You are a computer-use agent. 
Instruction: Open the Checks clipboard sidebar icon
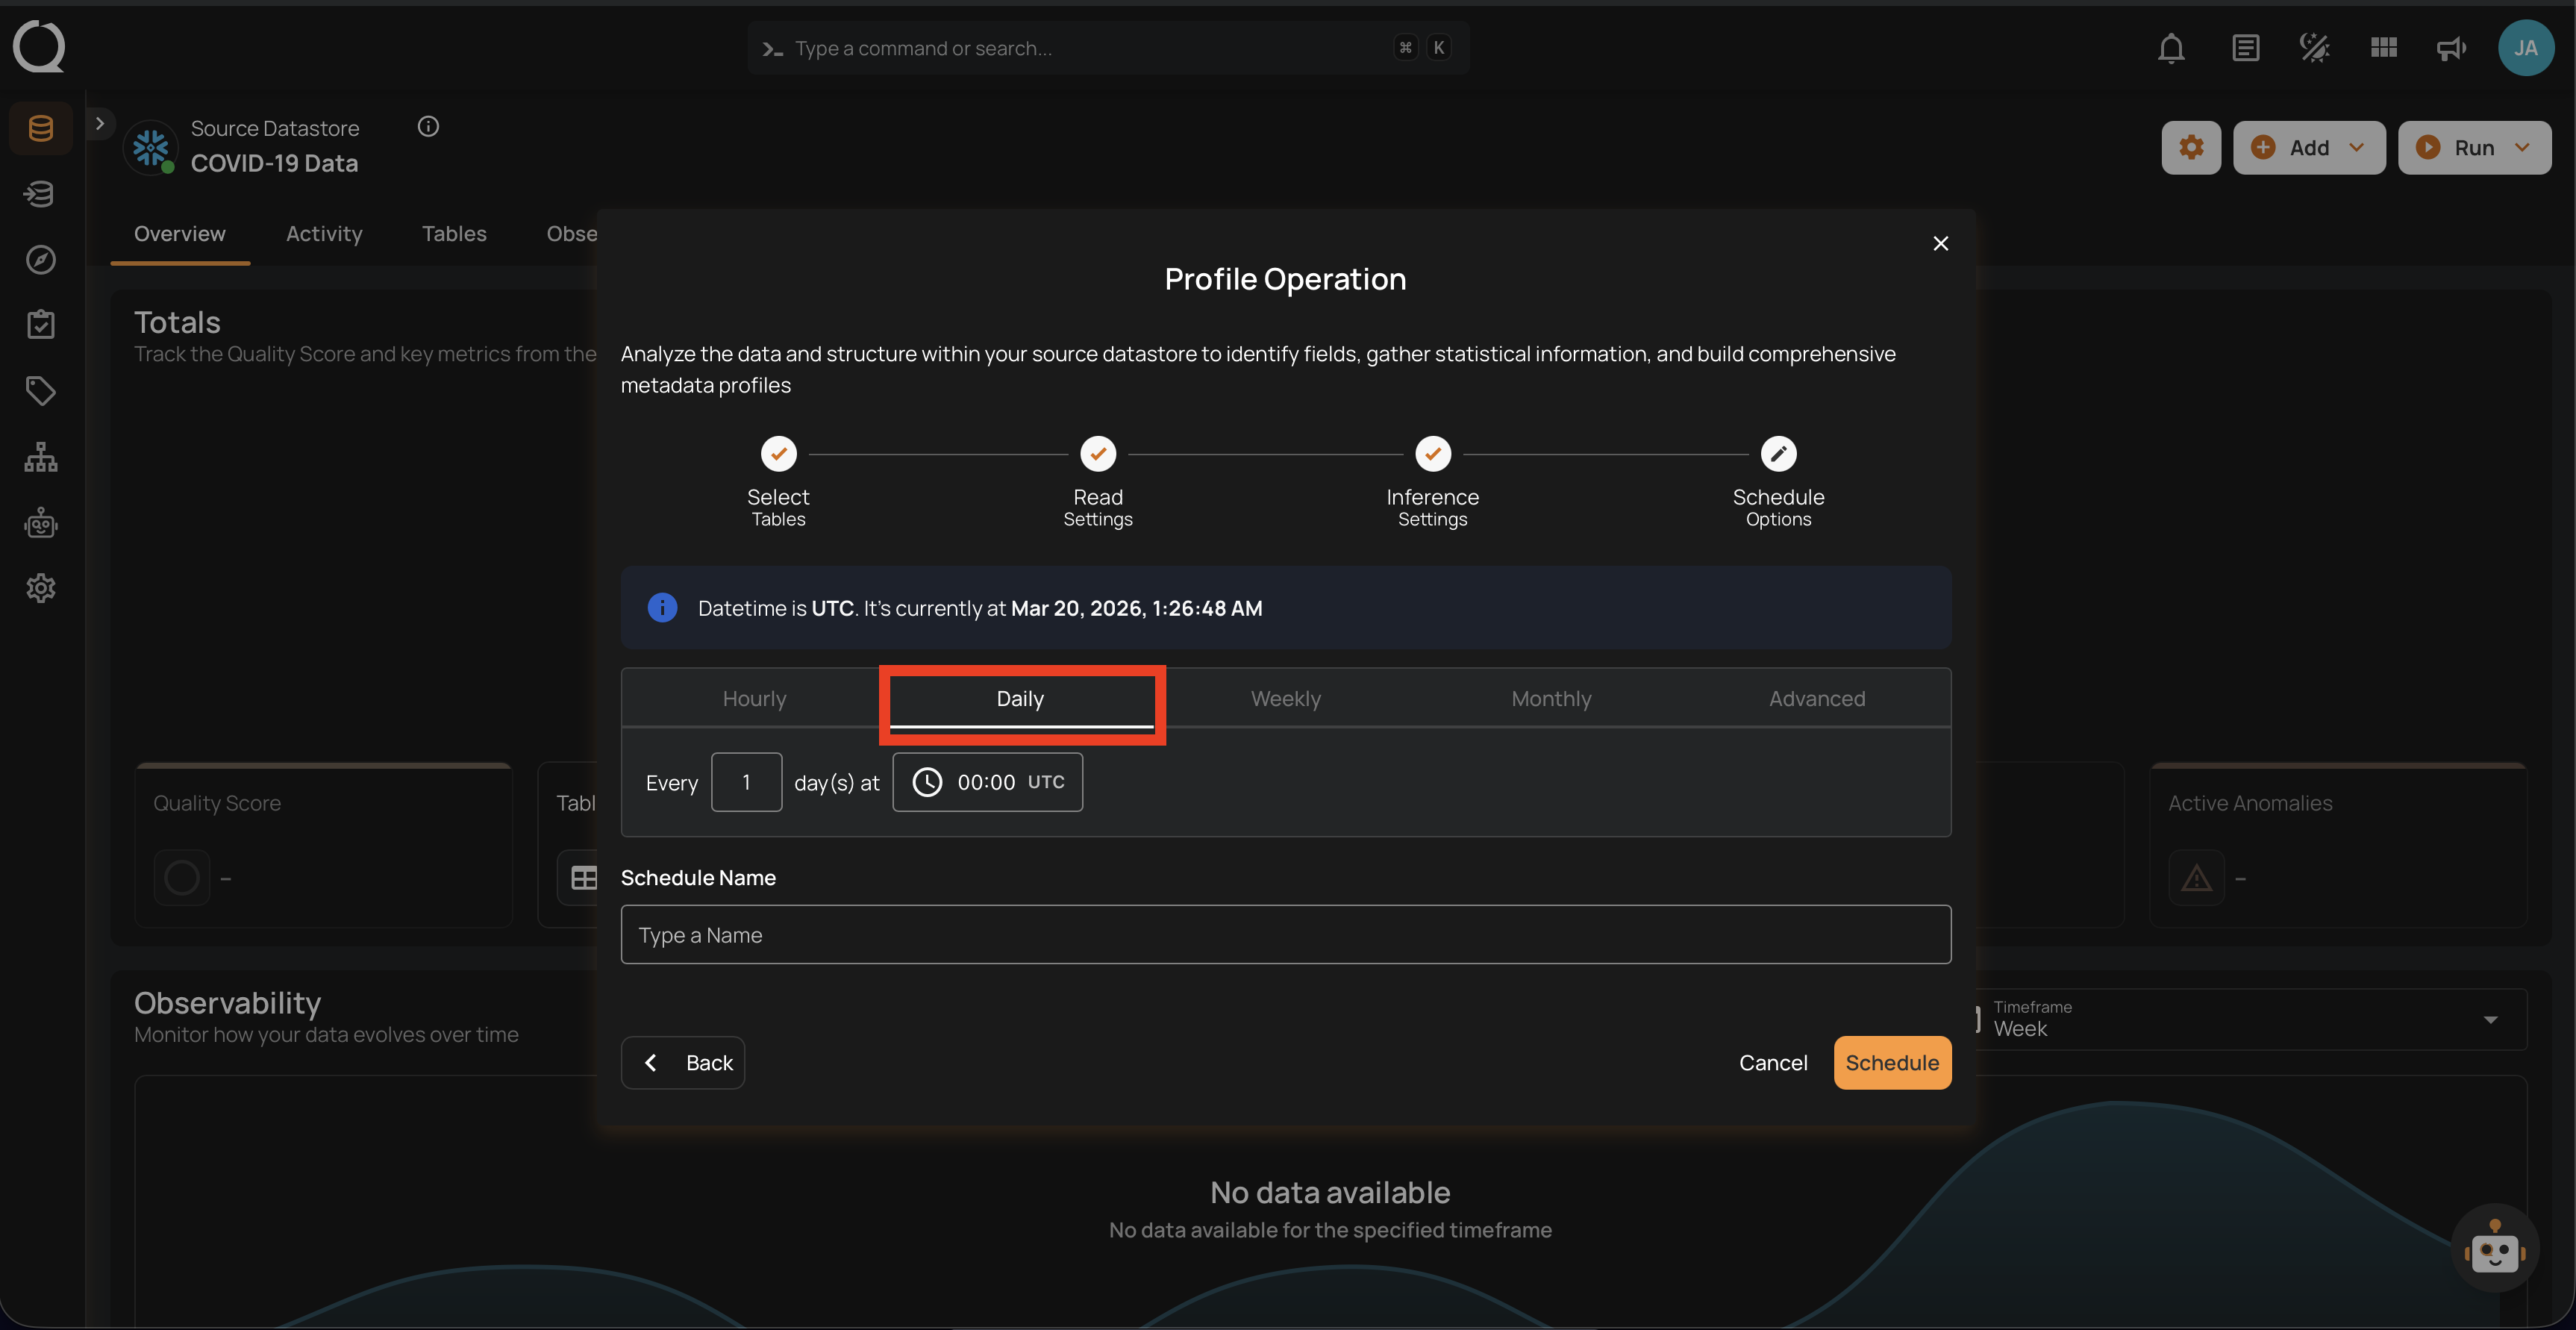(x=40, y=324)
